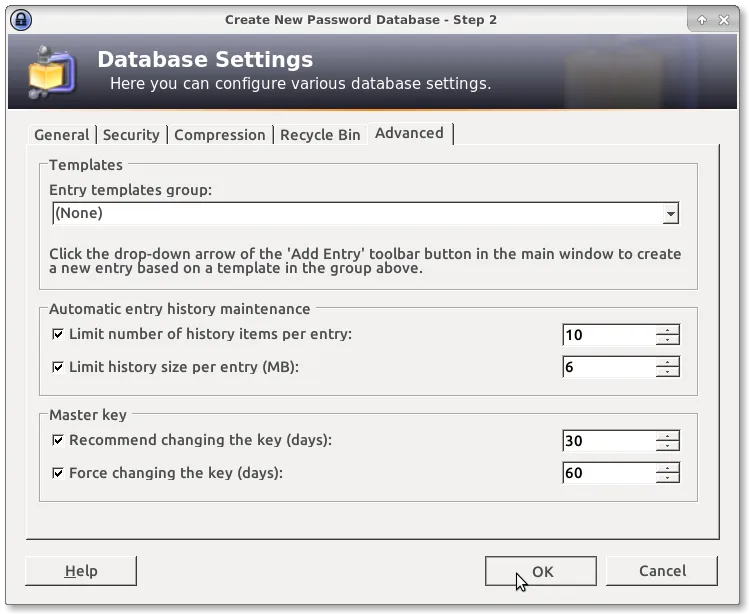Increase history size MB with up arrow
The height and width of the screenshot is (614, 749).
click(667, 361)
